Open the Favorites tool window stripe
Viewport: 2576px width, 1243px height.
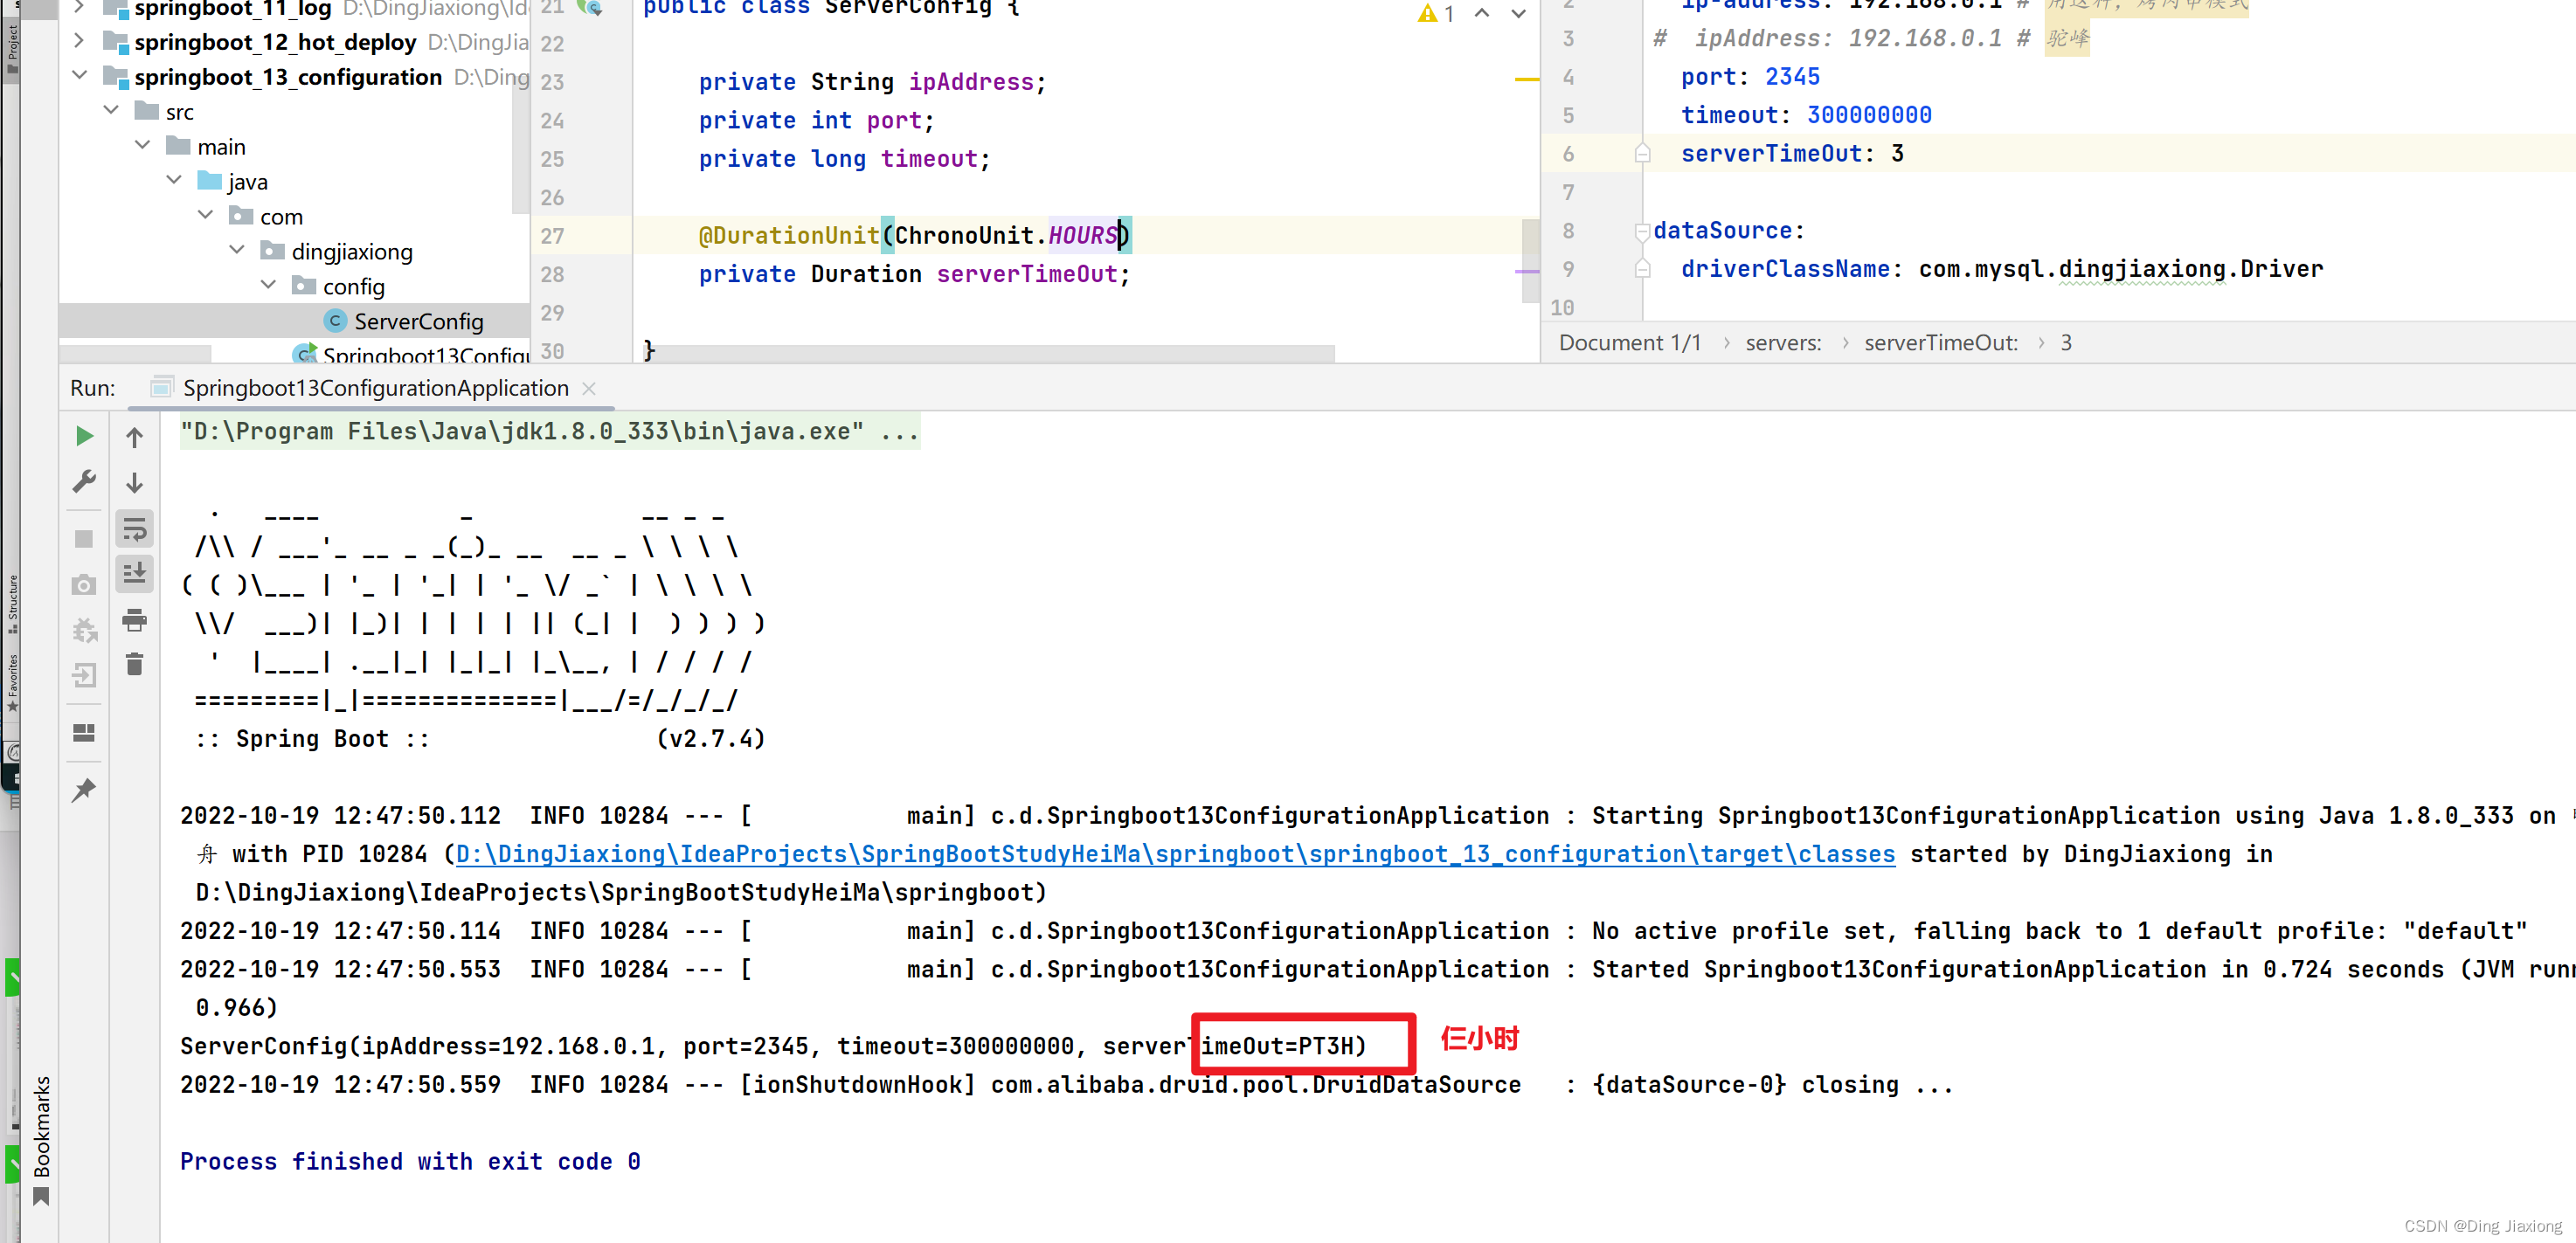pyautogui.click(x=12, y=682)
